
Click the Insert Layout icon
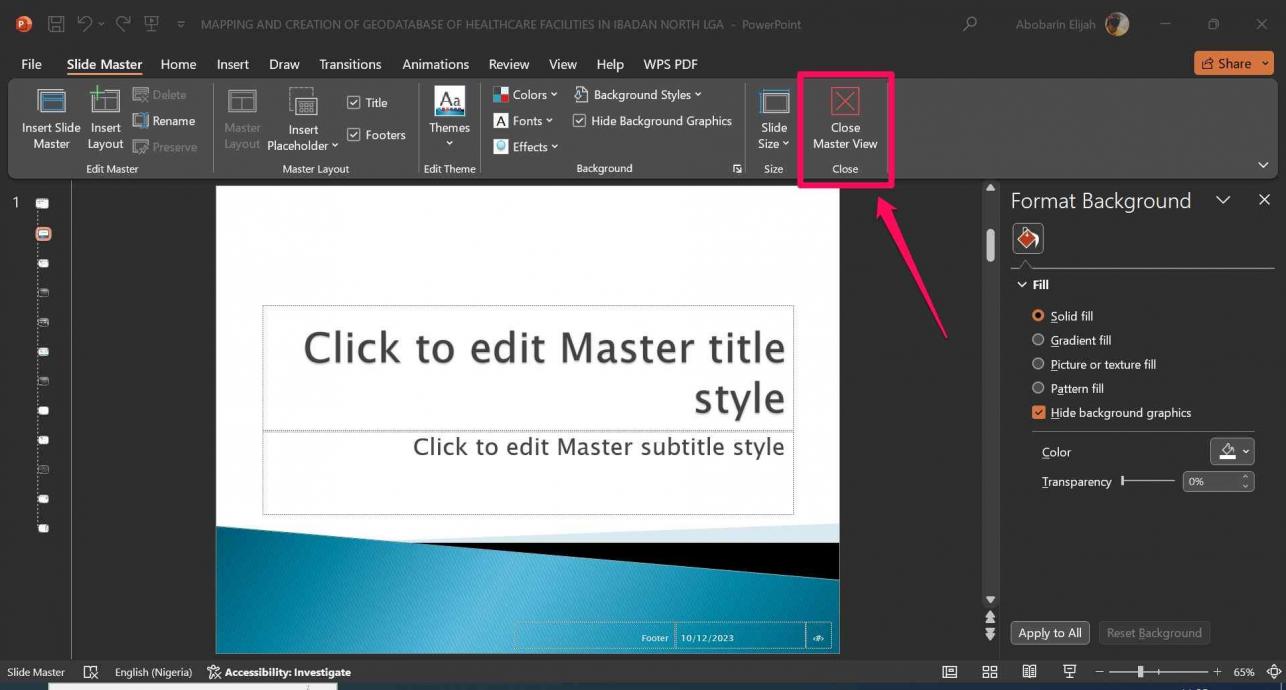105,102
